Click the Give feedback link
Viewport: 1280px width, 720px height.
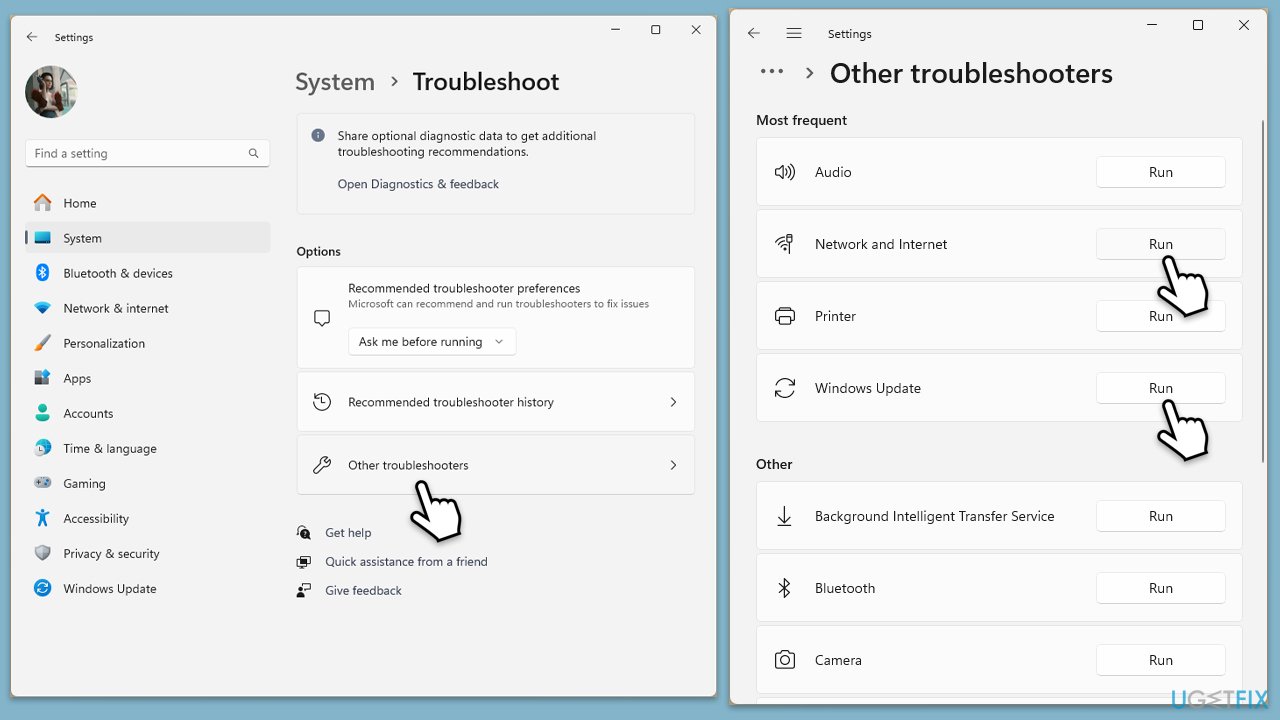click(363, 591)
